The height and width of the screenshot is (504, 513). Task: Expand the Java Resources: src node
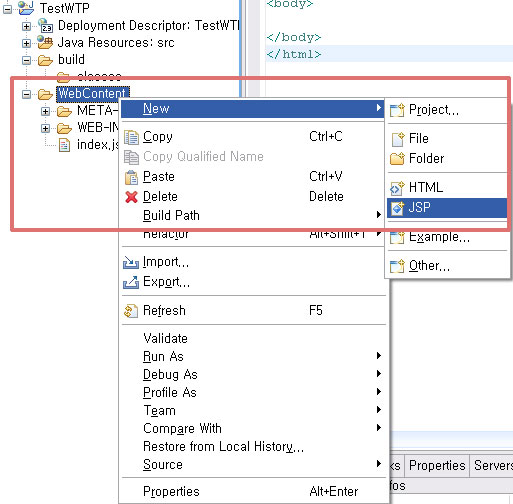click(x=26, y=43)
